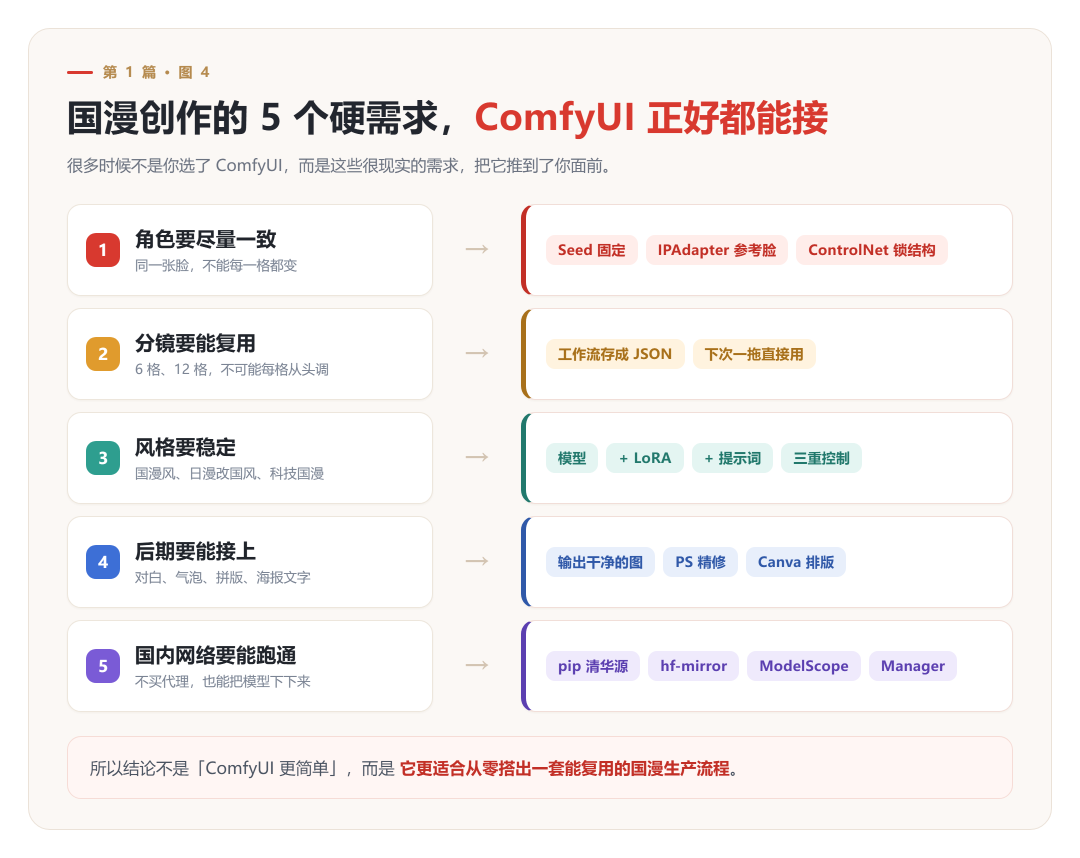1080x858 pixels.
Task: Choose the '+ LoRA' tag
Action: pos(645,458)
